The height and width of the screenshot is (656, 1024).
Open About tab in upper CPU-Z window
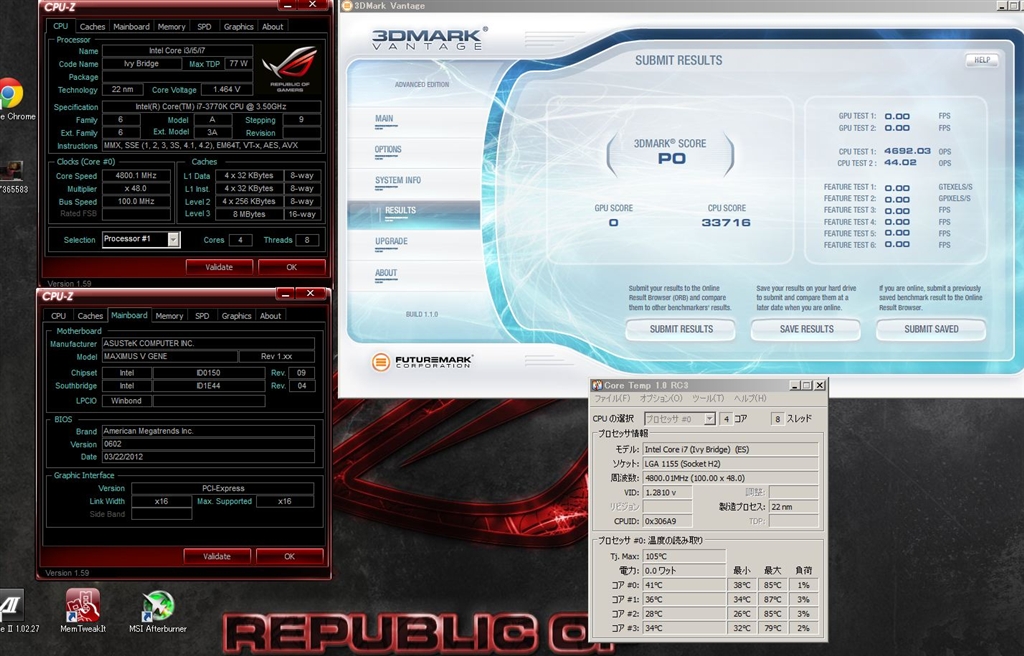[x=272, y=27]
